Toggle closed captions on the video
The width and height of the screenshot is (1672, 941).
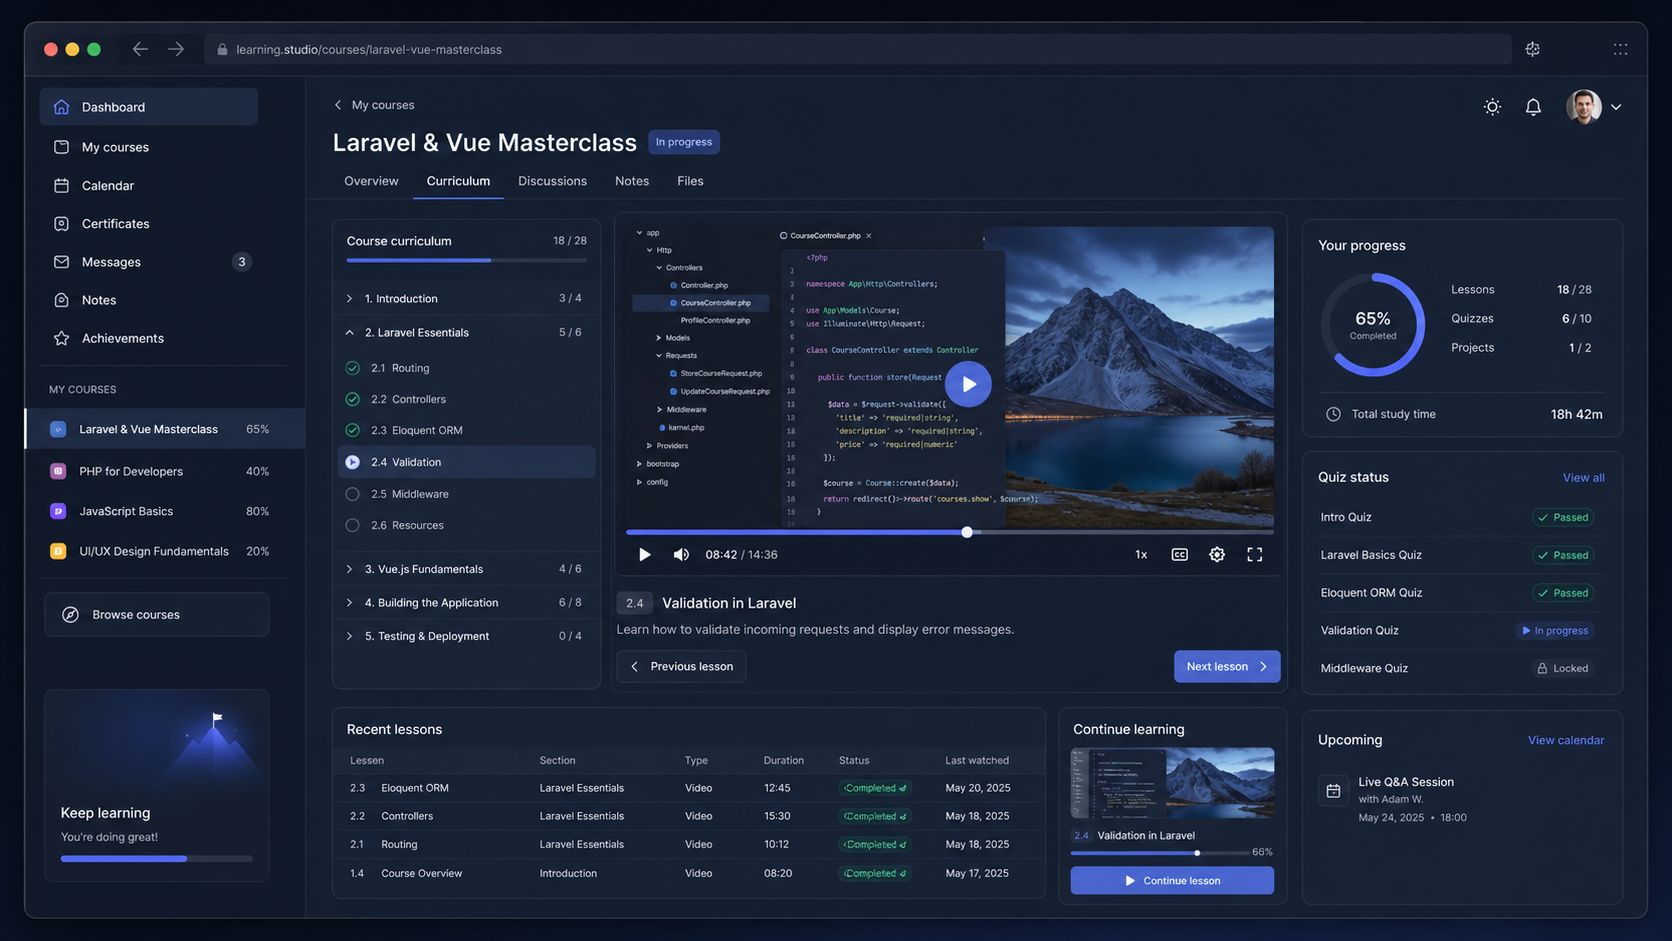tap(1180, 555)
